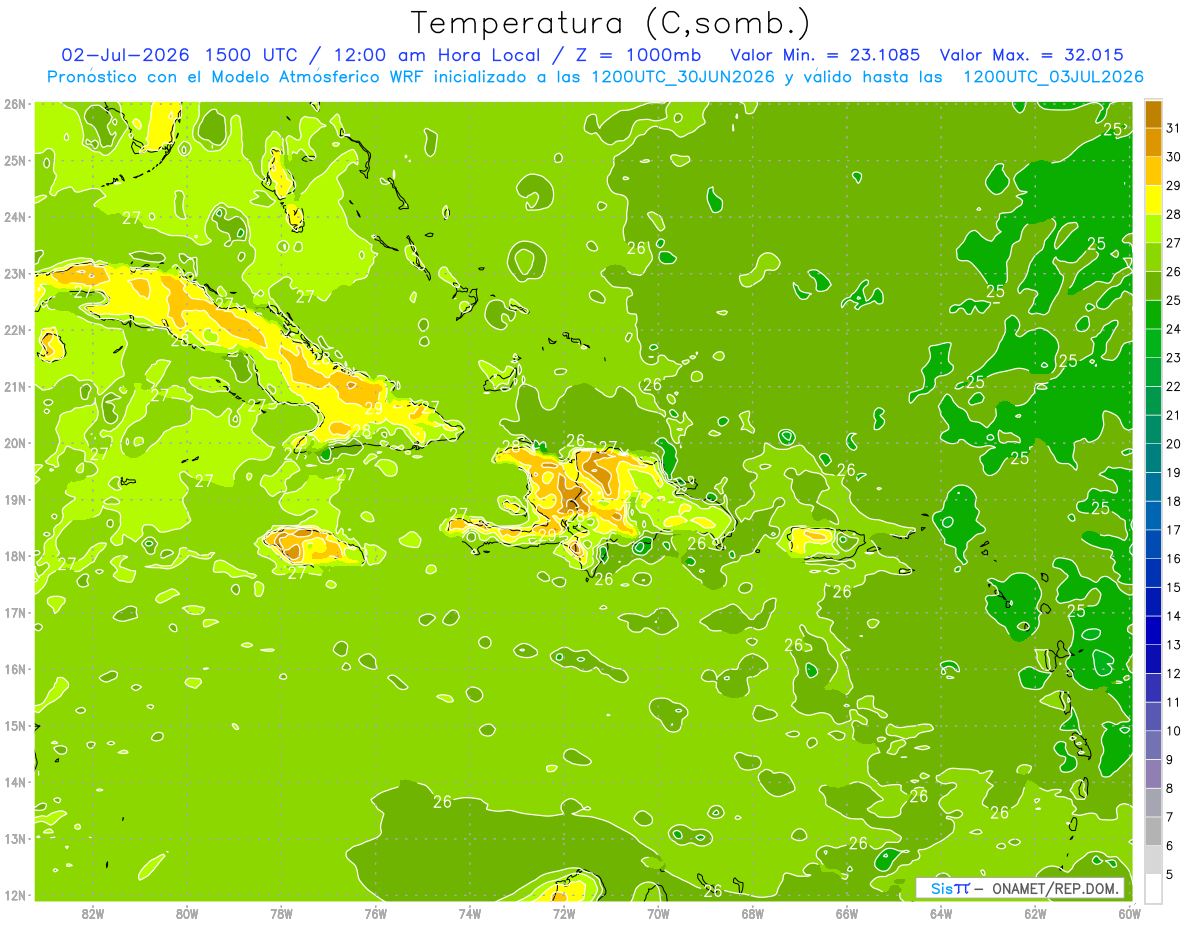Screen dimensions: 1200x927
Task: Click the 72W longitude axis label
Action: point(564,913)
